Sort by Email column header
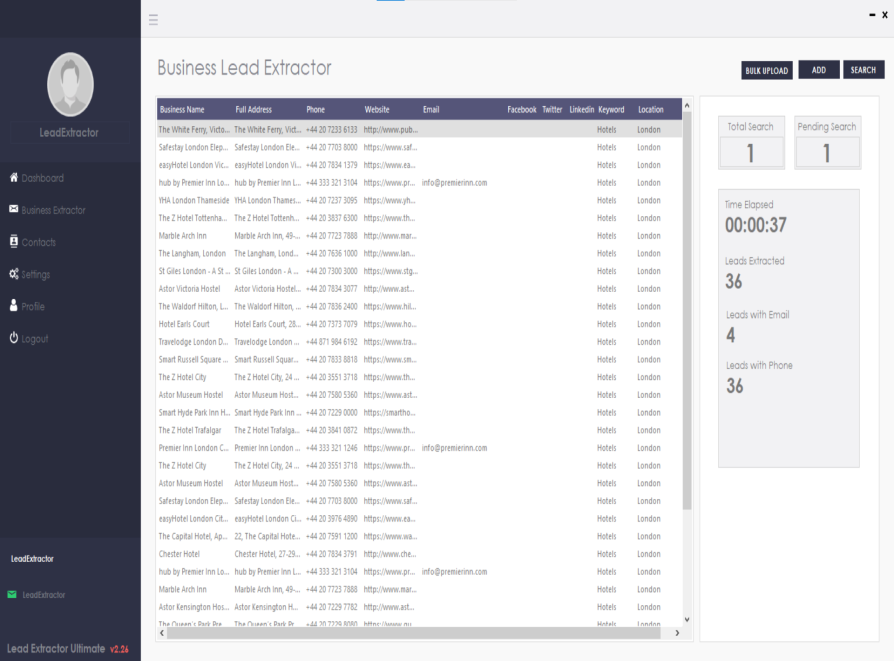 431,109
